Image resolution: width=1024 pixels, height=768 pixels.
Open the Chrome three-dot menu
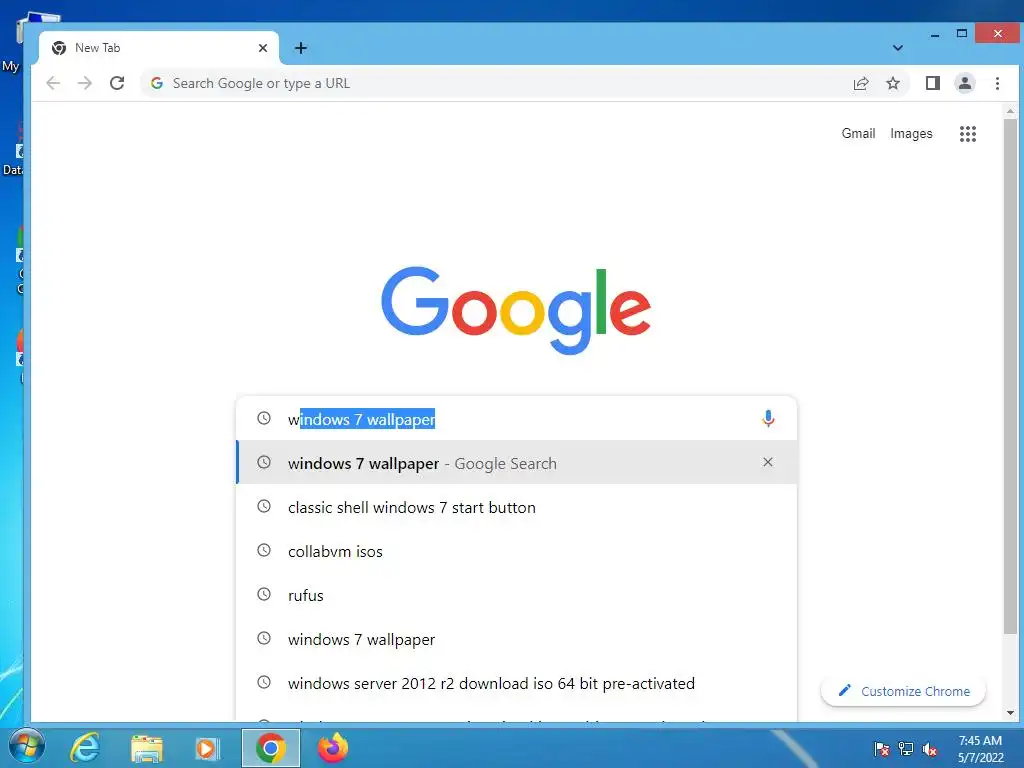tap(997, 83)
